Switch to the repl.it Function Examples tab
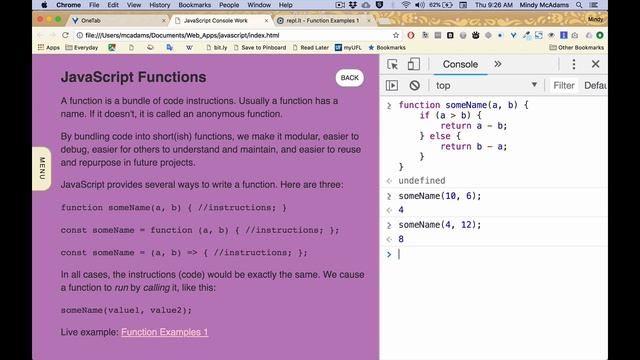The image size is (640, 360). point(322,20)
